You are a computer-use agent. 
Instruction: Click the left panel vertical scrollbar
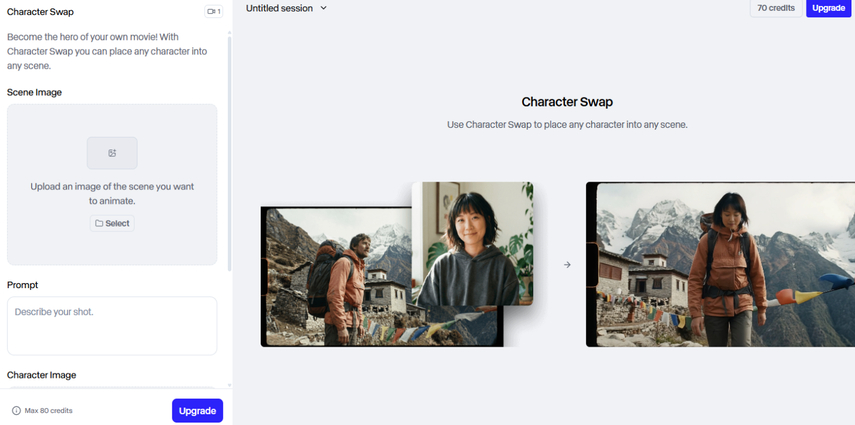[230, 153]
